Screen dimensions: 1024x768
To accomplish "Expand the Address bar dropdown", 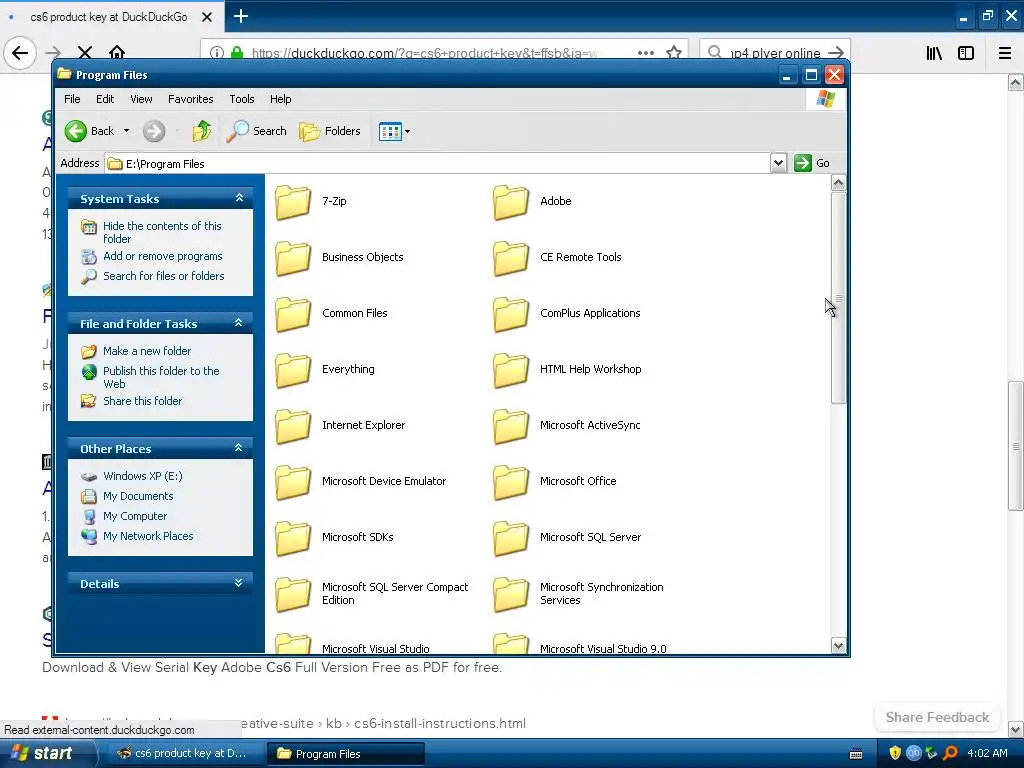I will tap(778, 163).
